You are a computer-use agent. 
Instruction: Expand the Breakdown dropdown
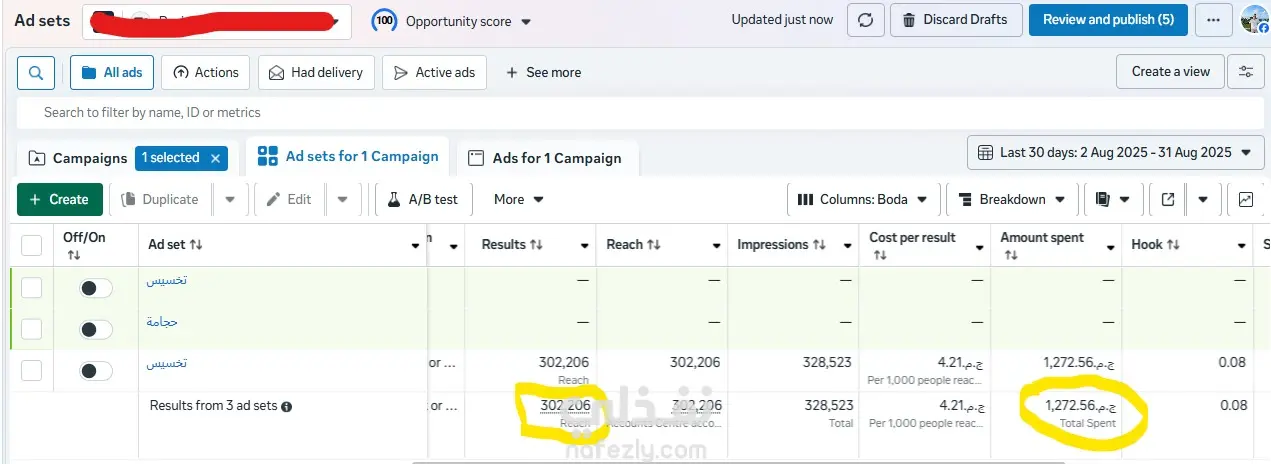(x=1012, y=199)
